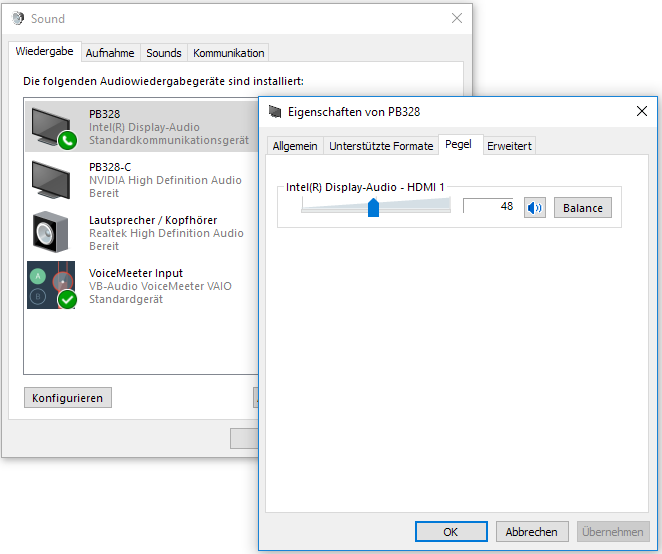The image size is (662, 554).
Task: Open the Erweitert tab
Action: (x=510, y=146)
